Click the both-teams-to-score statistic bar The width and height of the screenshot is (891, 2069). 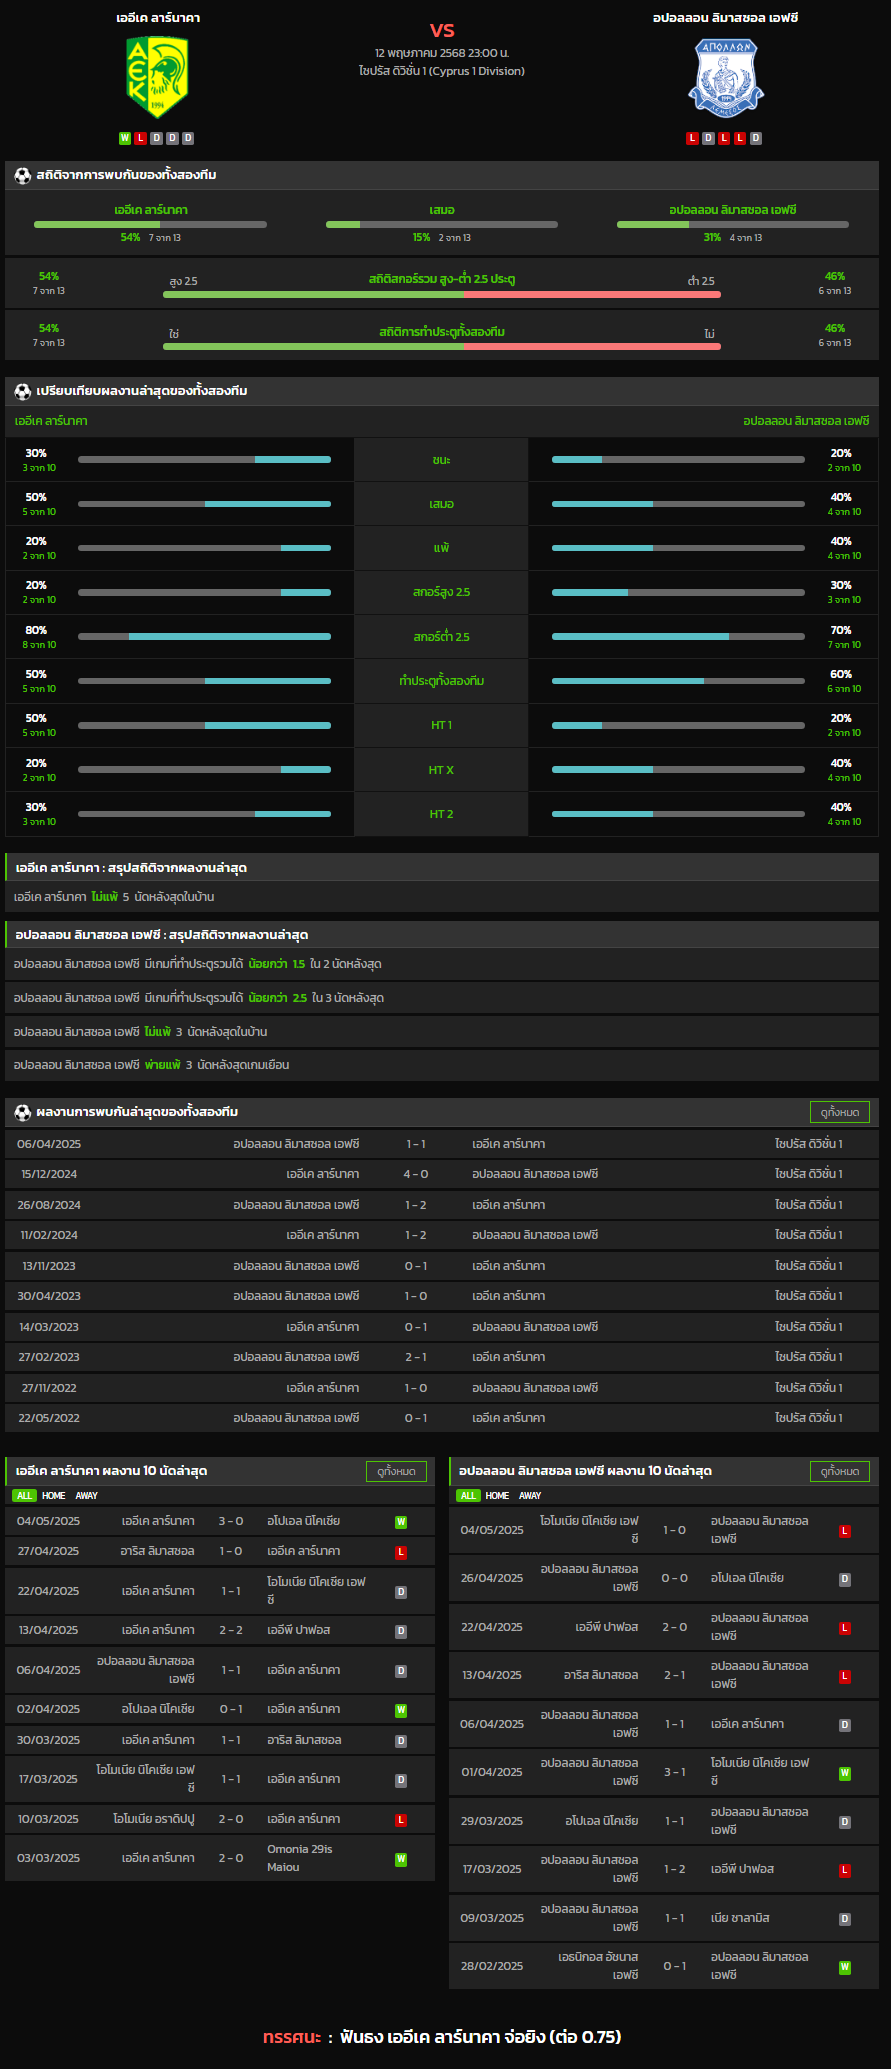click(x=442, y=346)
